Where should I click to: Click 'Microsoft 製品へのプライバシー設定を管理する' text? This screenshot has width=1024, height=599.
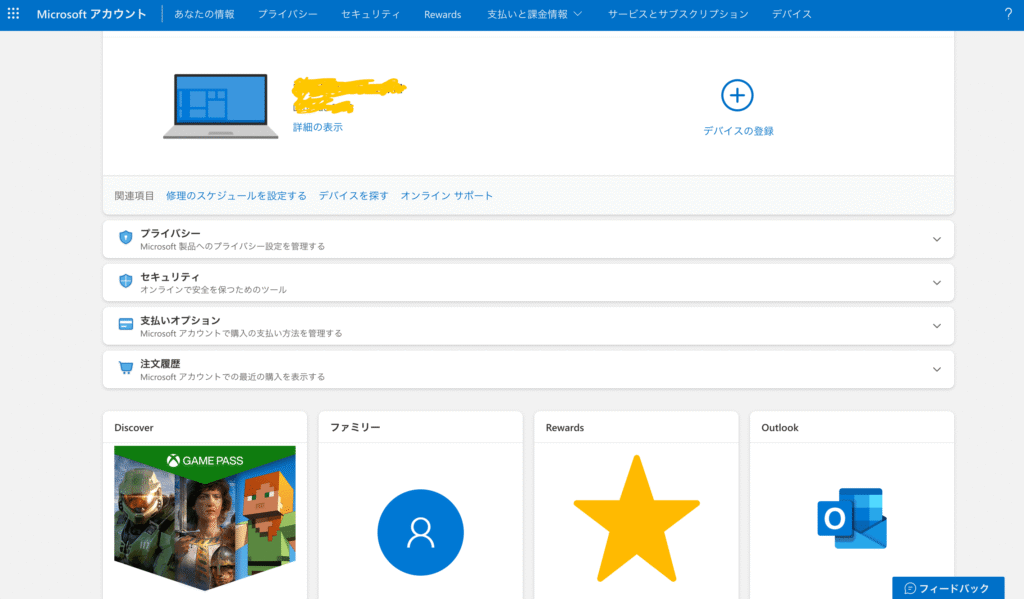coord(232,246)
